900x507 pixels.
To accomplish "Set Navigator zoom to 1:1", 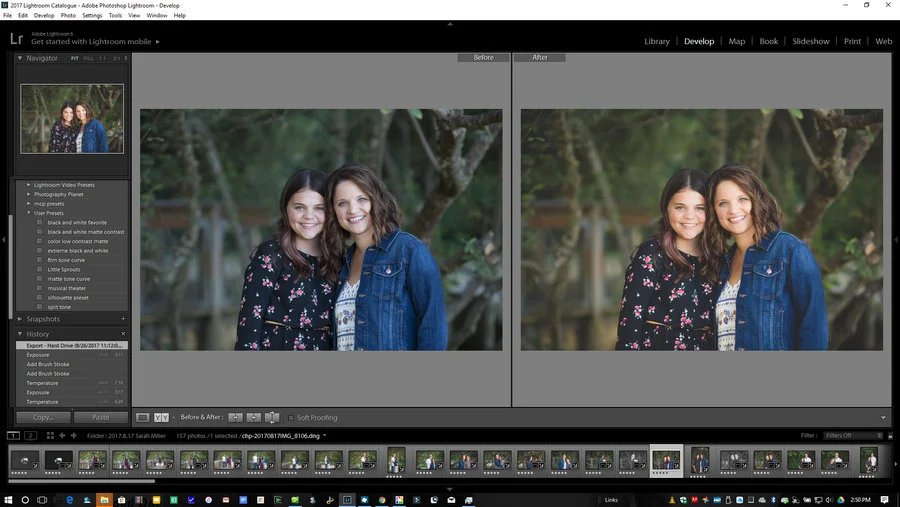I will [x=102, y=58].
